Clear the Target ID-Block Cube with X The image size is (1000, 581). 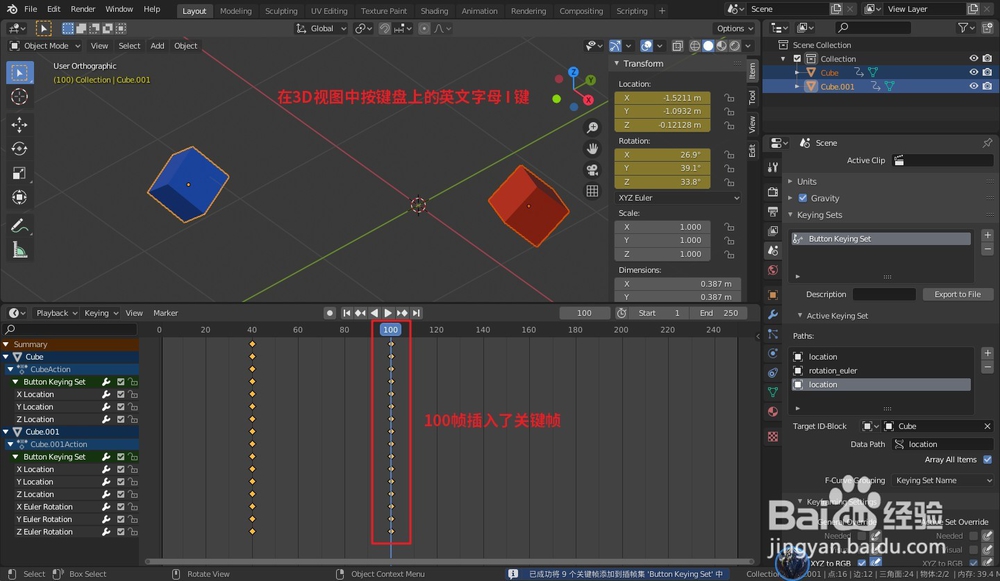point(987,426)
